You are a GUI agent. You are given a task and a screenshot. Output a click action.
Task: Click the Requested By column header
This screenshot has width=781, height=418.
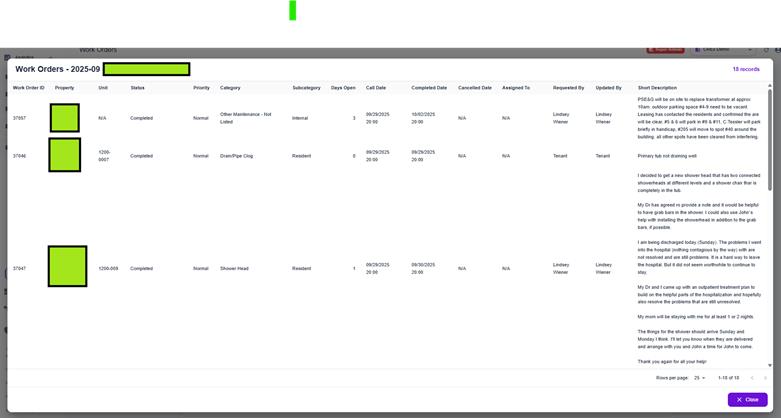pos(568,88)
